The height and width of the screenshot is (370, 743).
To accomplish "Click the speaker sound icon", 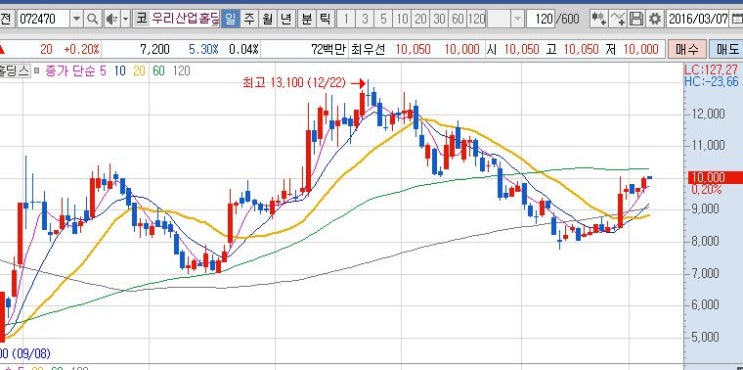I will [111, 19].
